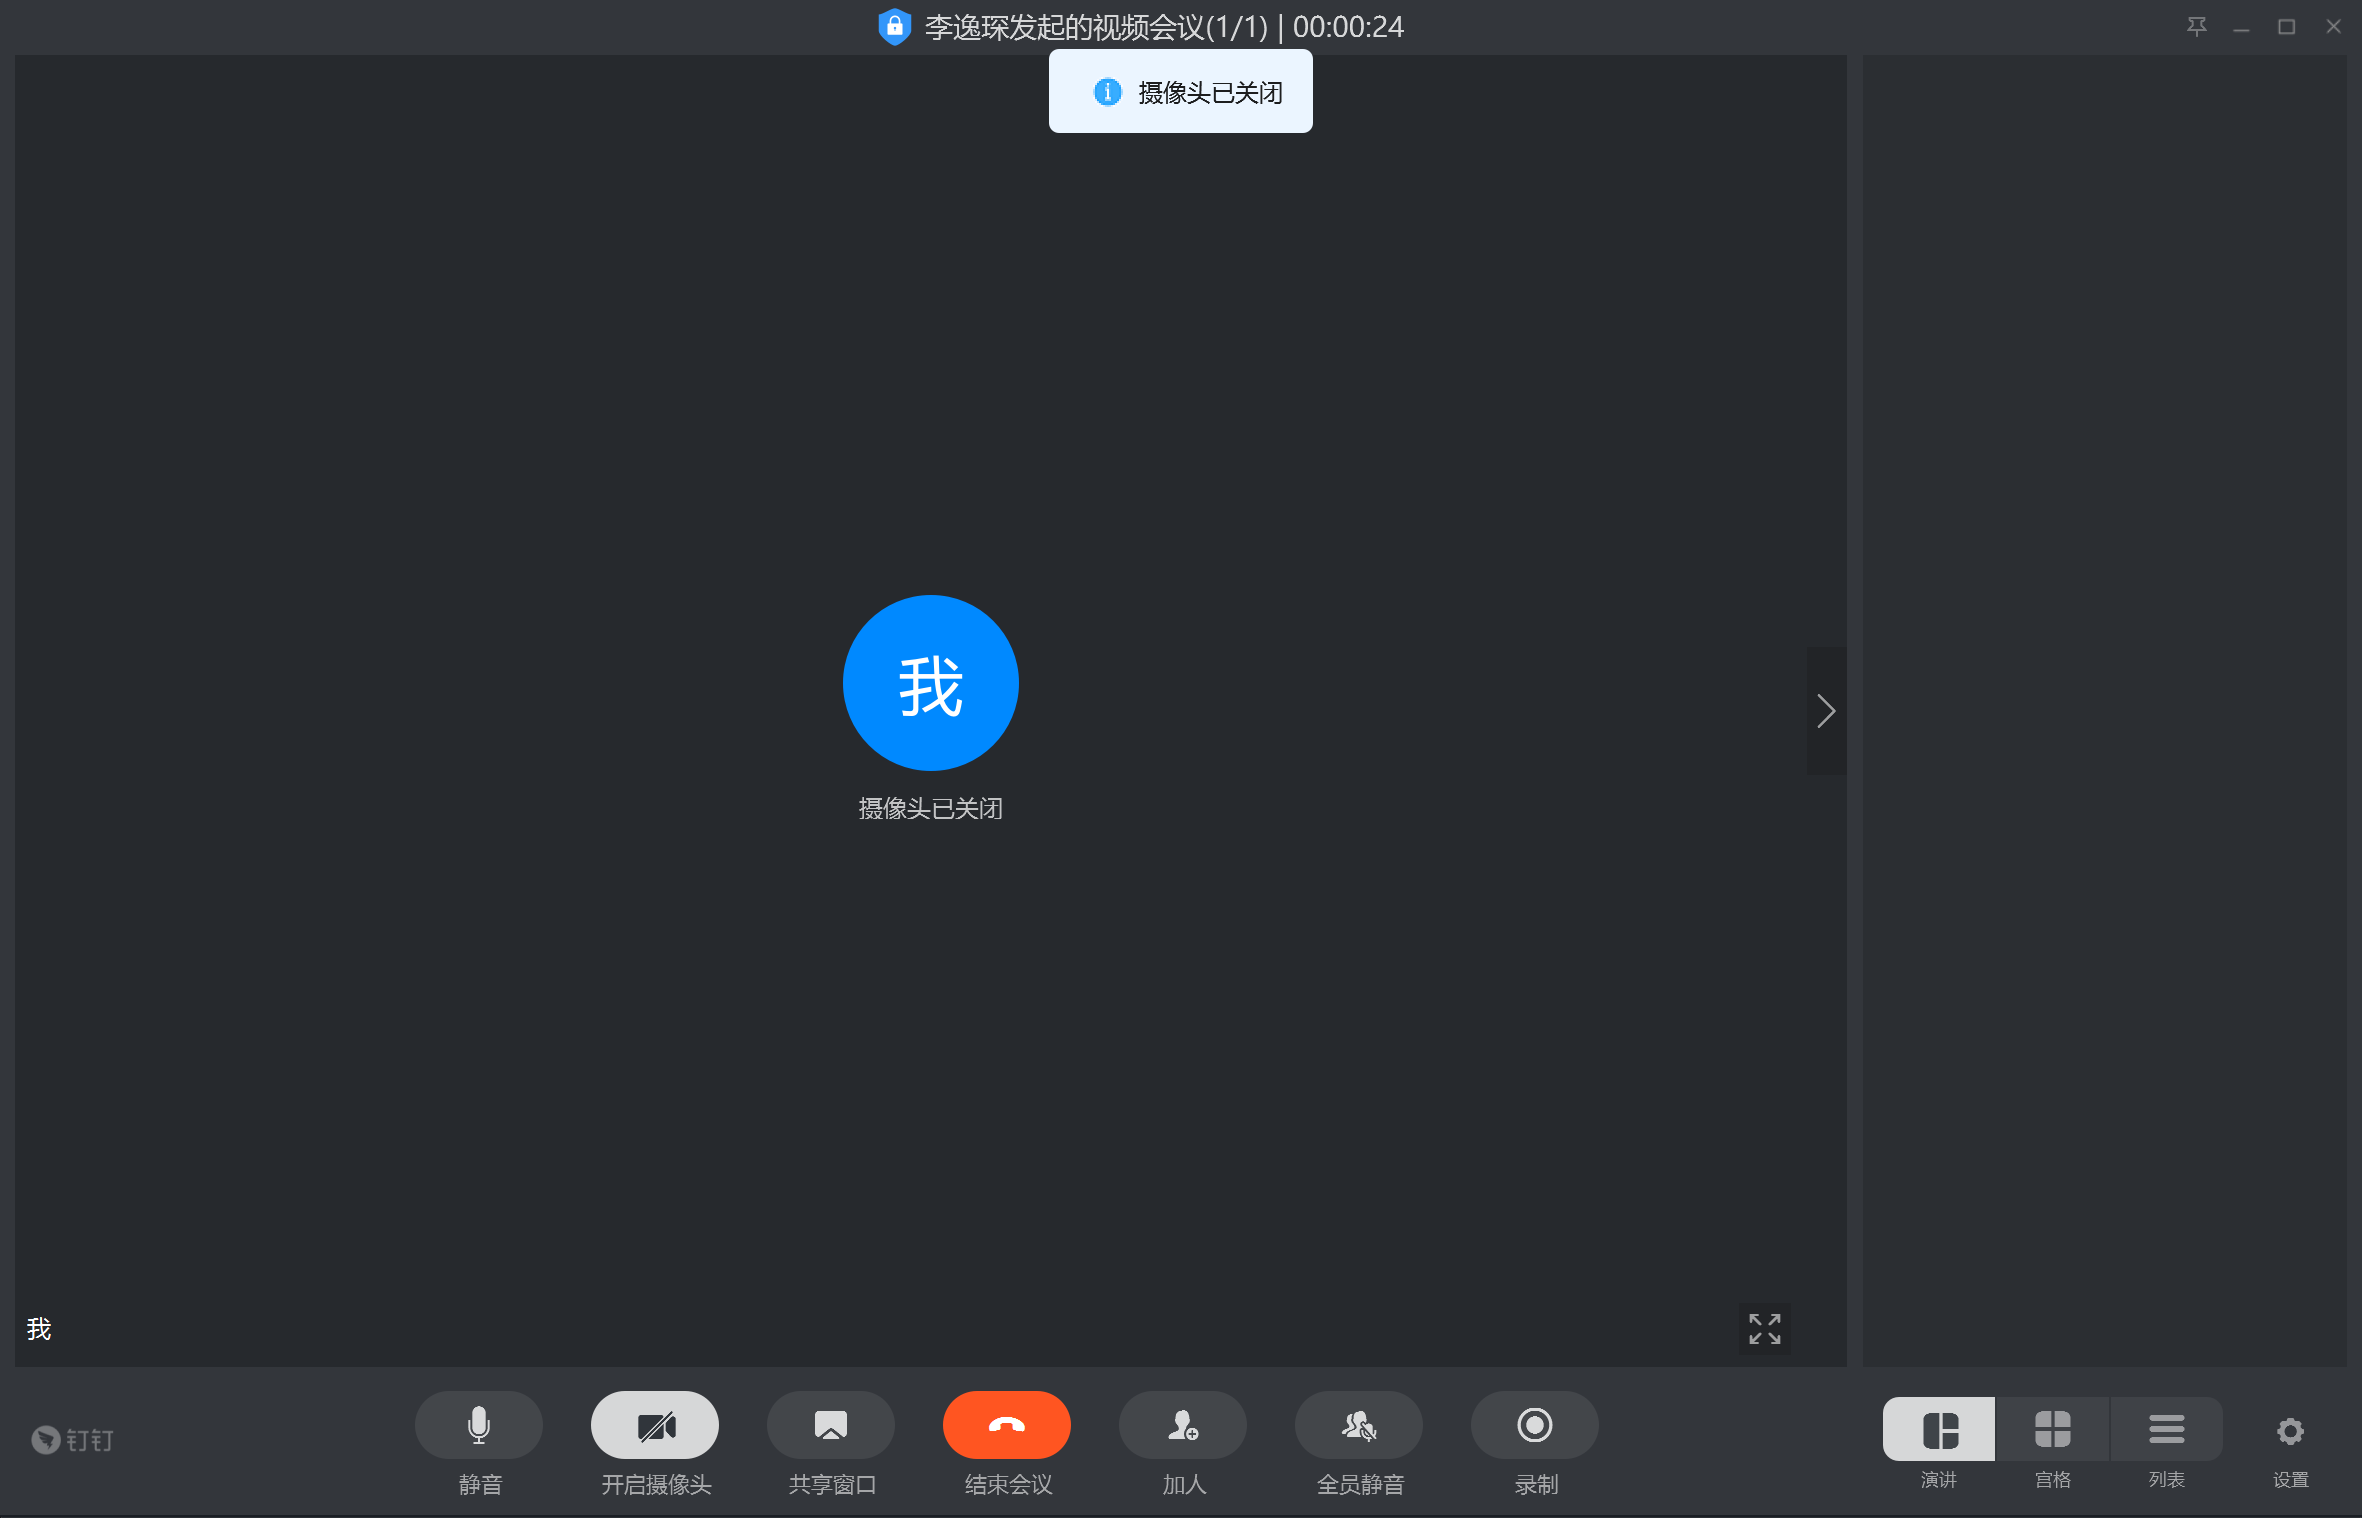Enter fullscreen with expand arrows icon
The height and width of the screenshot is (1518, 2362).
(1764, 1329)
